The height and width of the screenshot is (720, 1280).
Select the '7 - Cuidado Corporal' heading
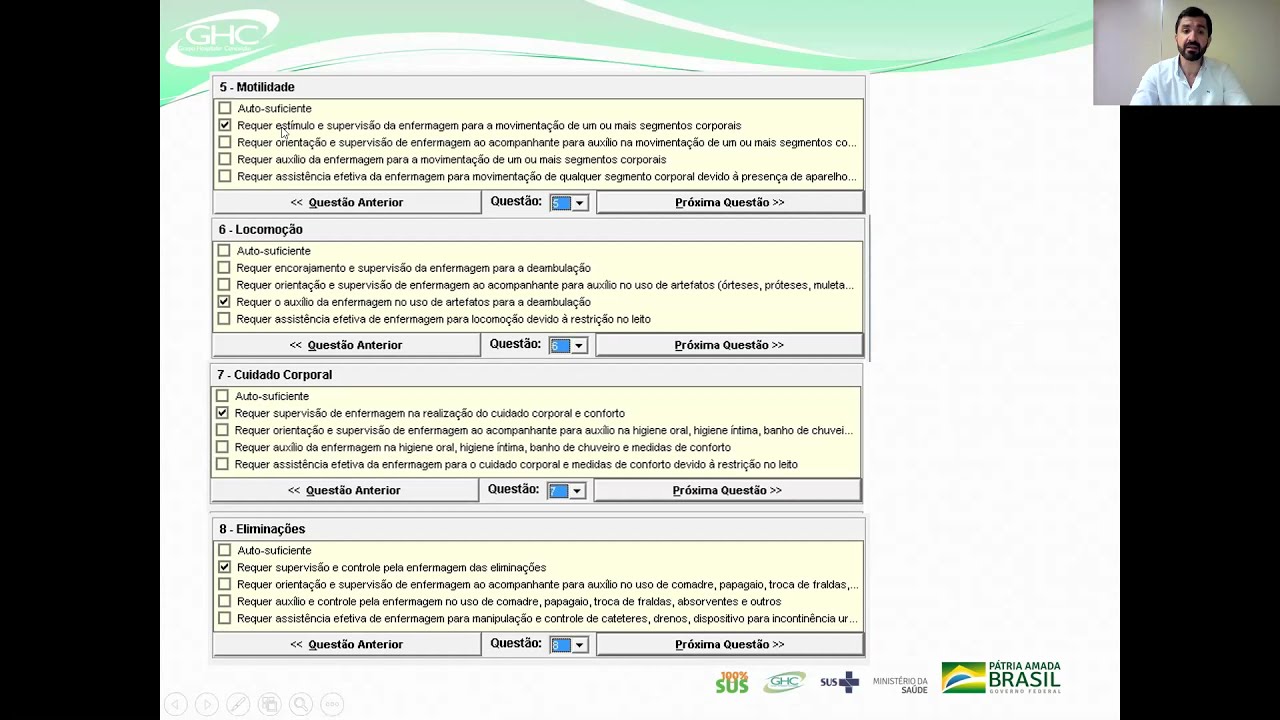(x=274, y=375)
